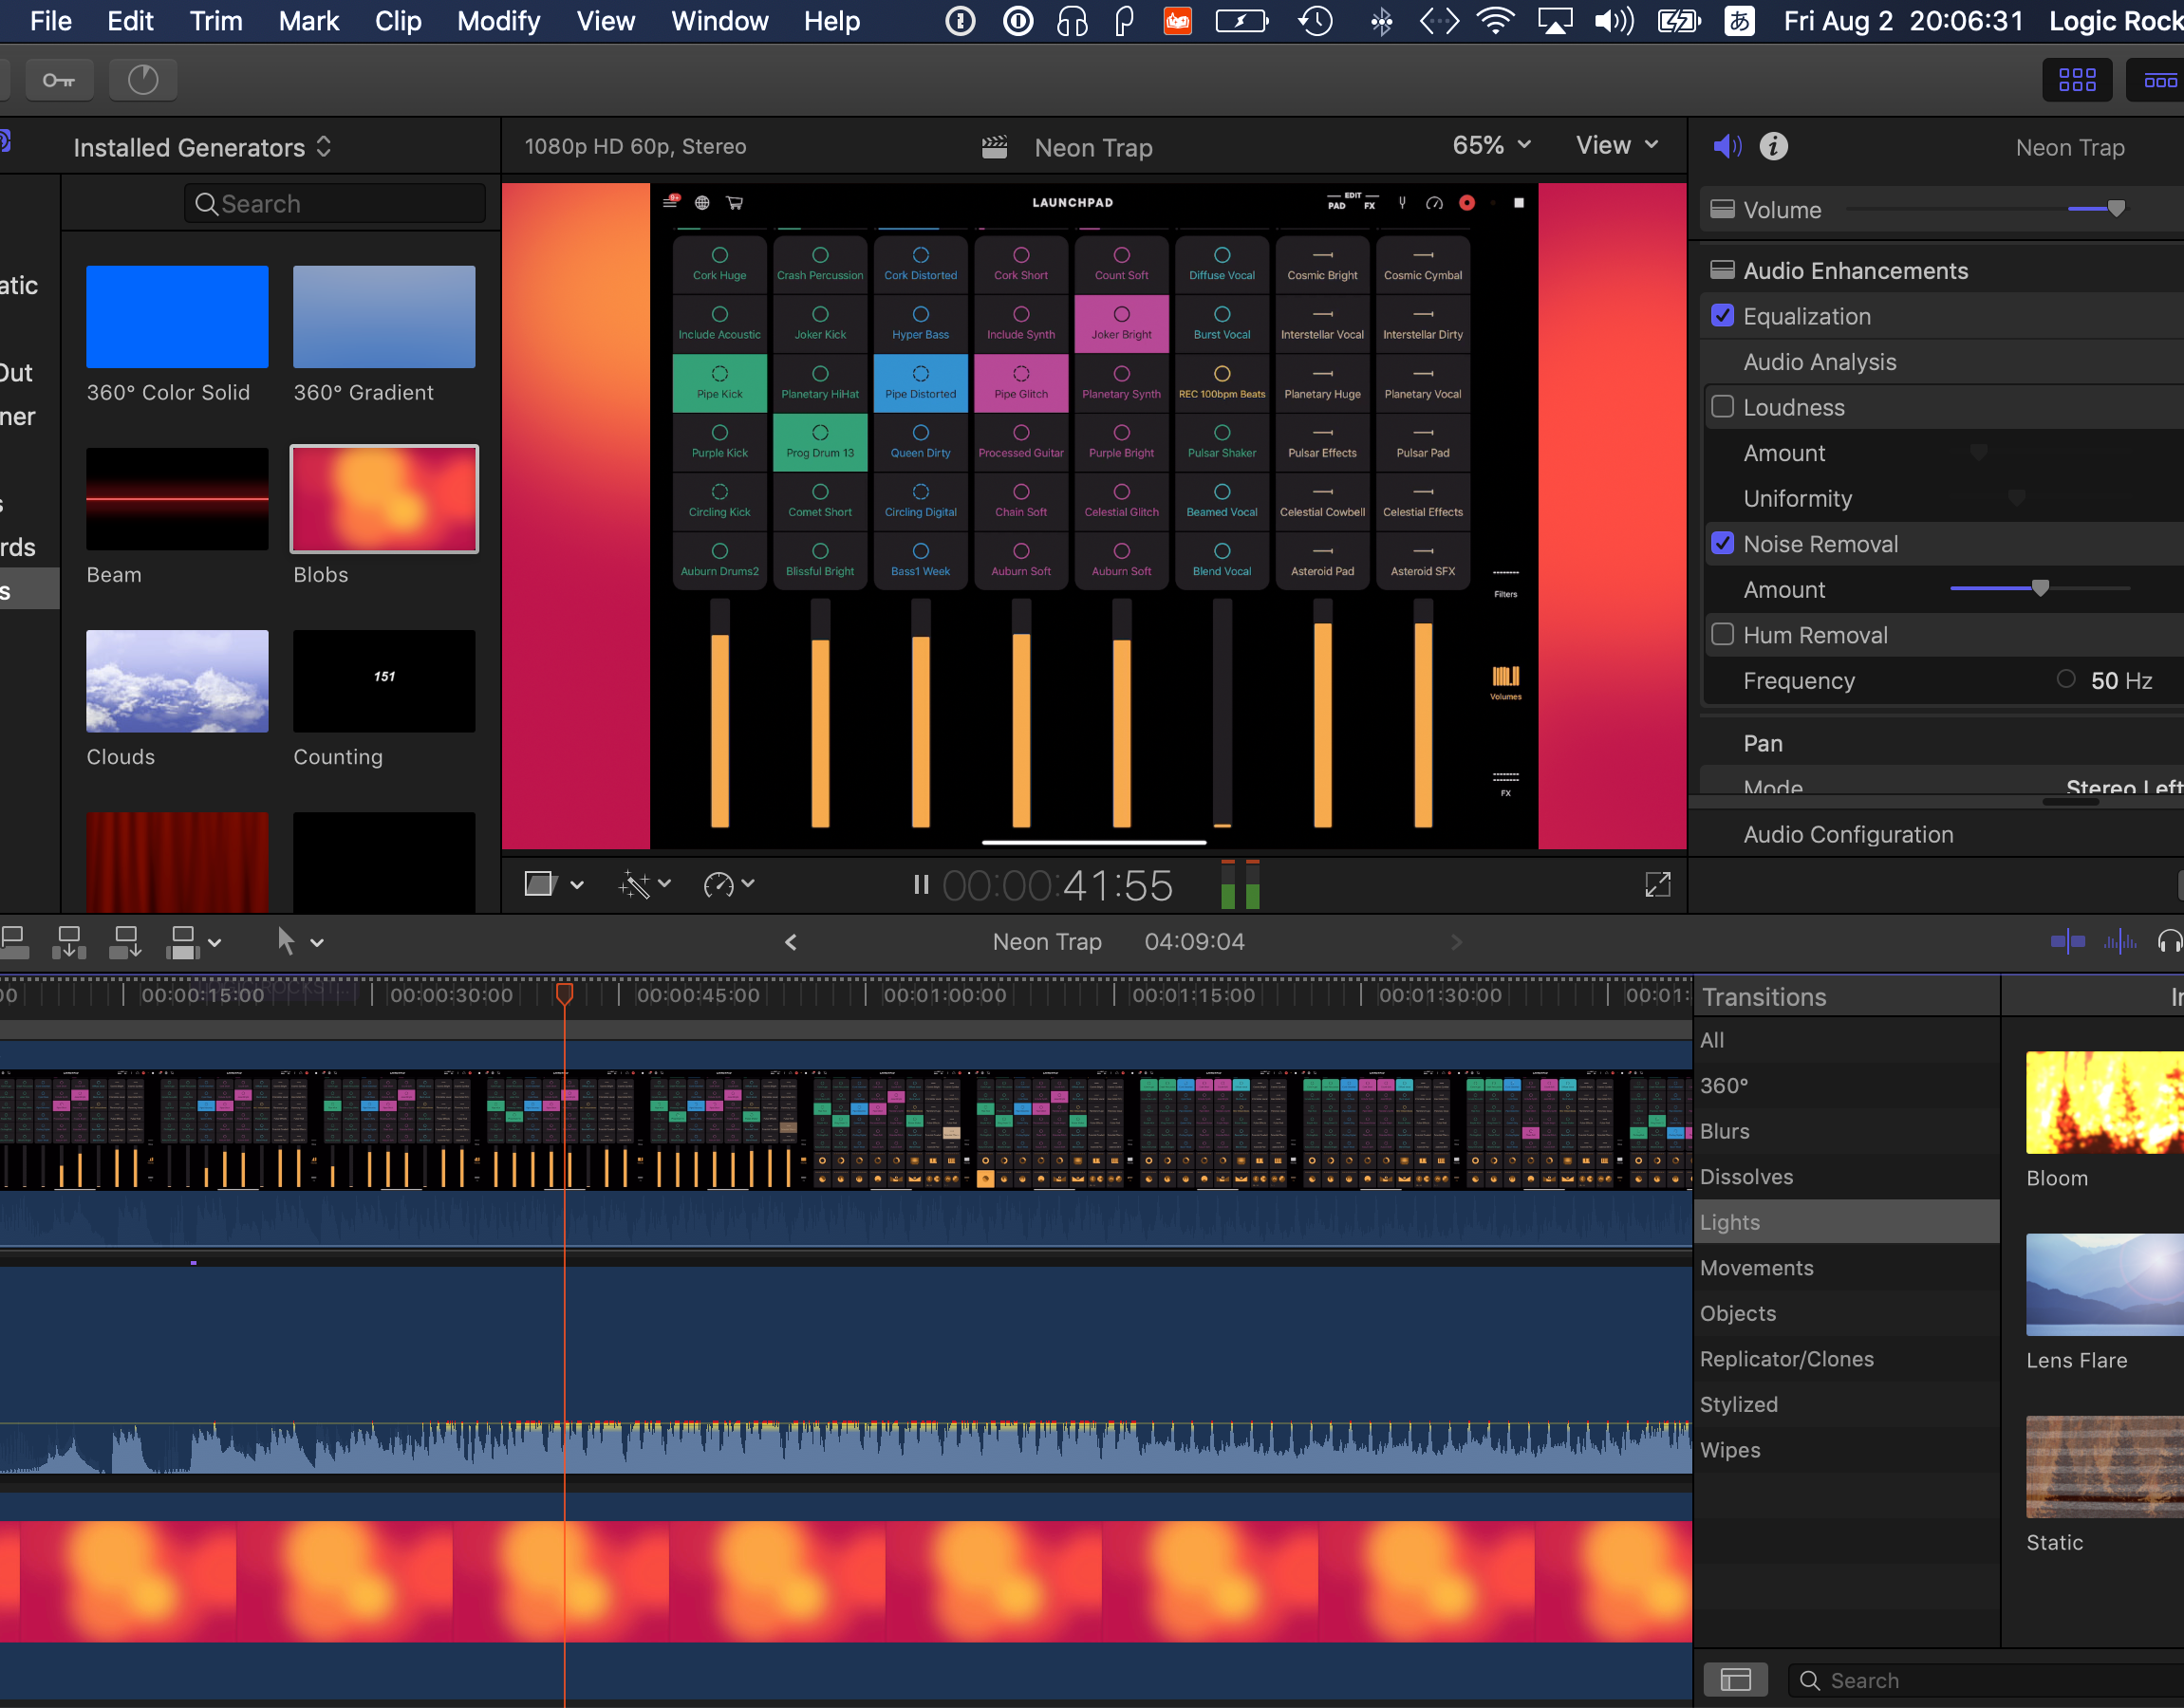Open the headphones menu bar icon
Viewport: 2184px width, 1708px height.
(1072, 21)
